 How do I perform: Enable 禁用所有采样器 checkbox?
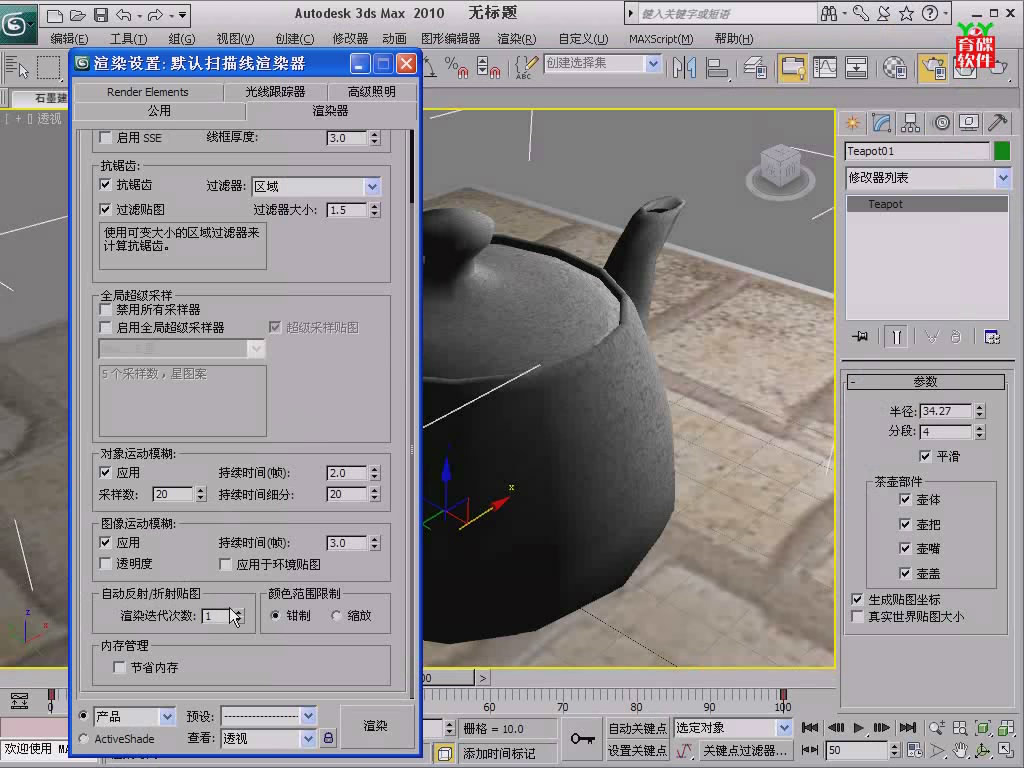pyautogui.click(x=104, y=309)
